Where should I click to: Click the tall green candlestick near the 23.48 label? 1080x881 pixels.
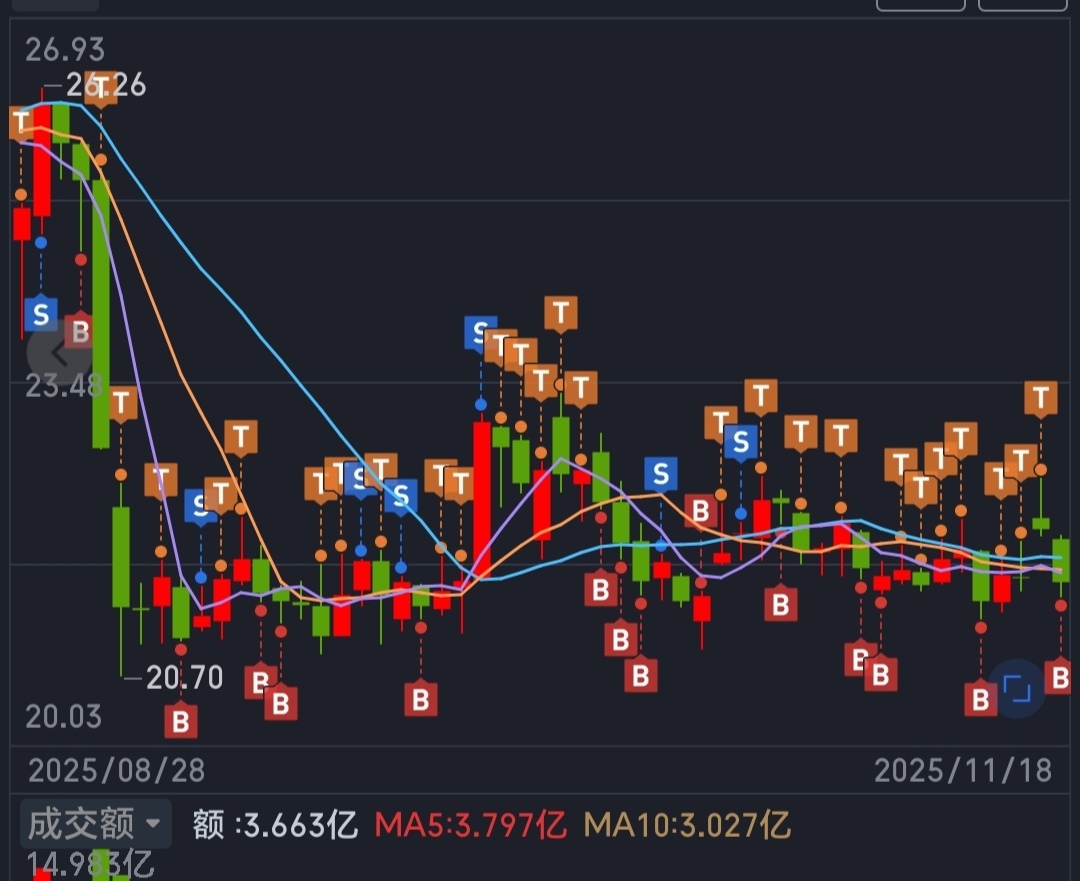coord(101,314)
